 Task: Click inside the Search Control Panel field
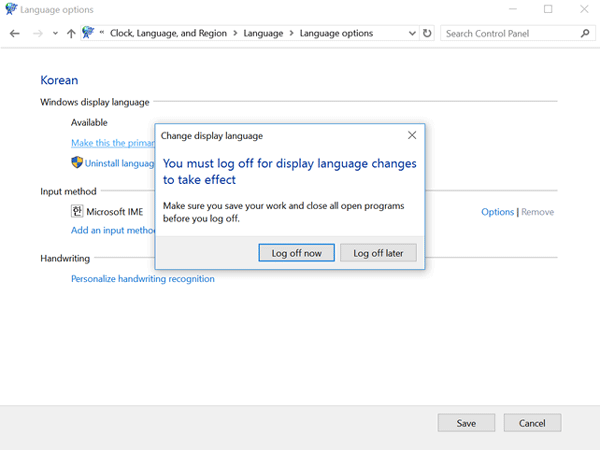point(510,33)
